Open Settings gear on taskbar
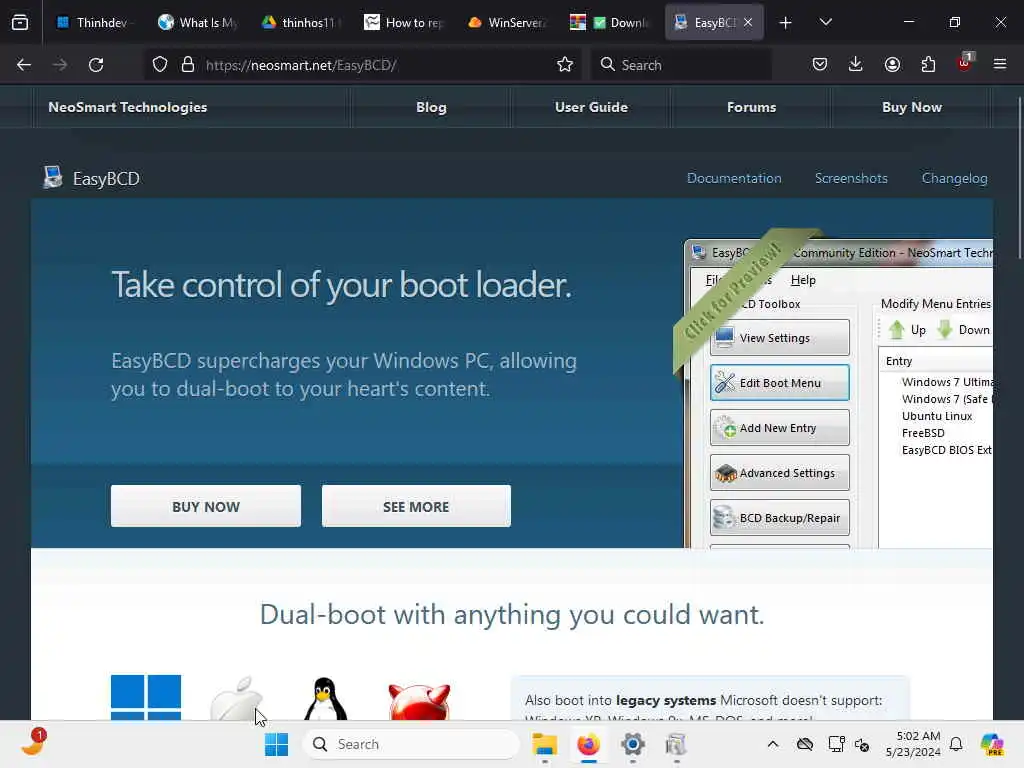This screenshot has width=1024, height=768. click(x=632, y=744)
